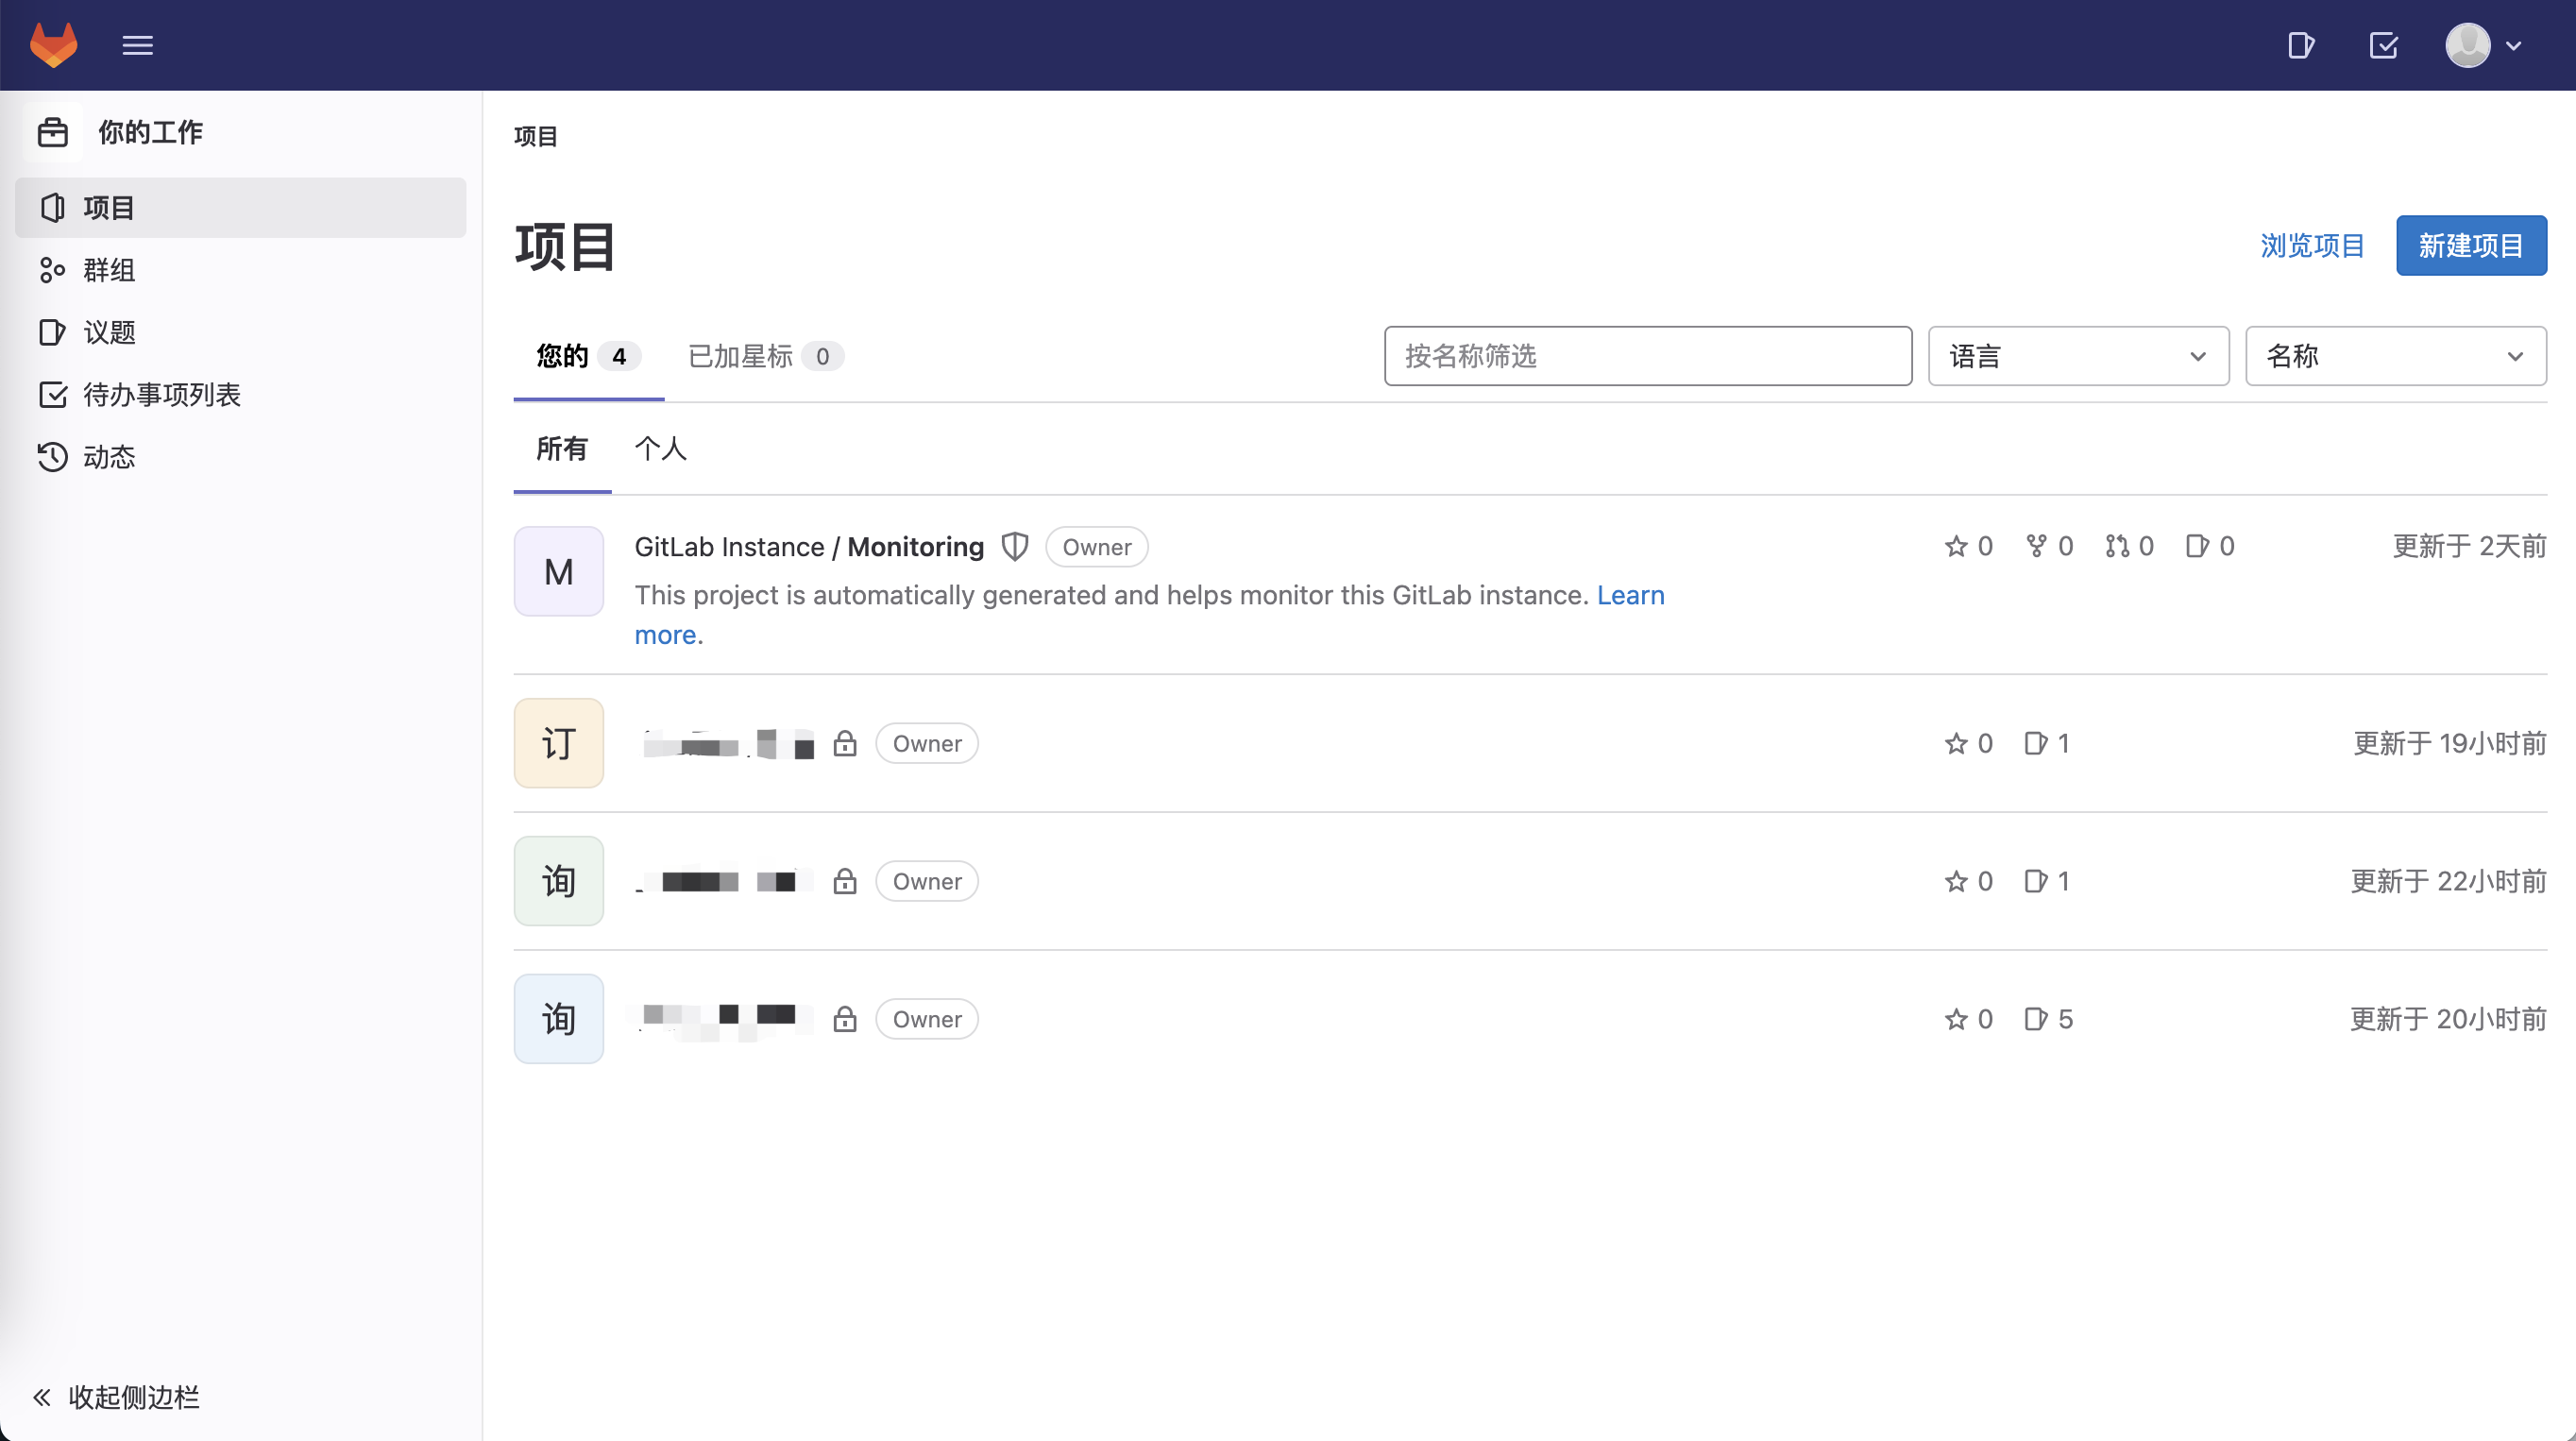Open the GitLab logo home link
2576x1441 pixels.
click(53, 45)
